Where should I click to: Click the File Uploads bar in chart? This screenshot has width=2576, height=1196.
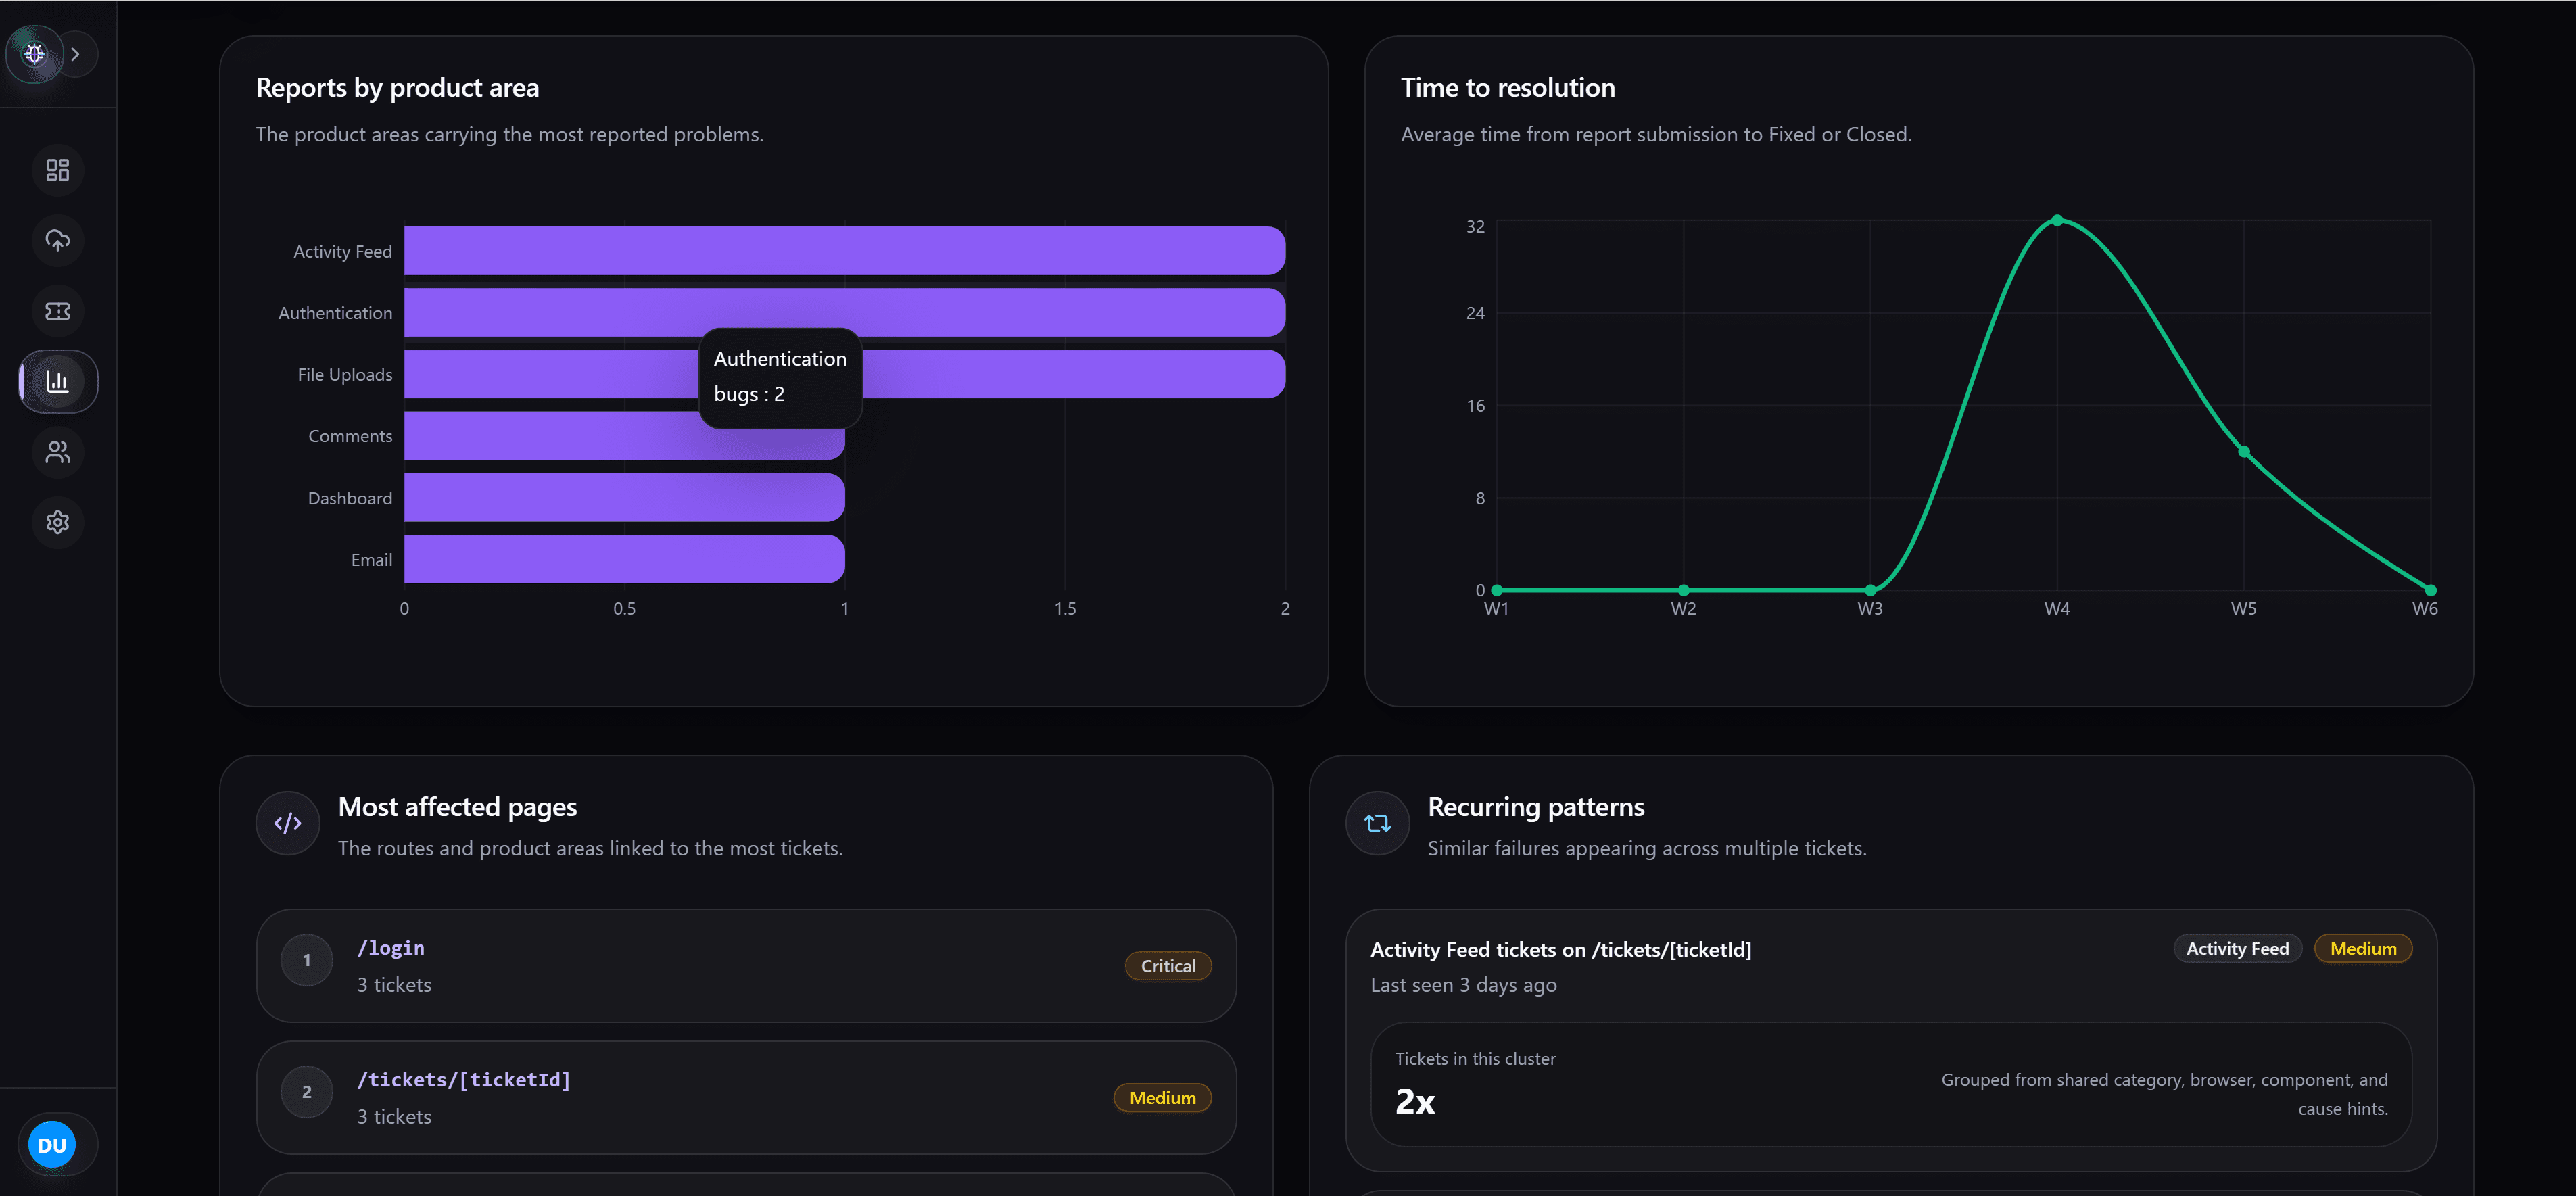click(844, 374)
